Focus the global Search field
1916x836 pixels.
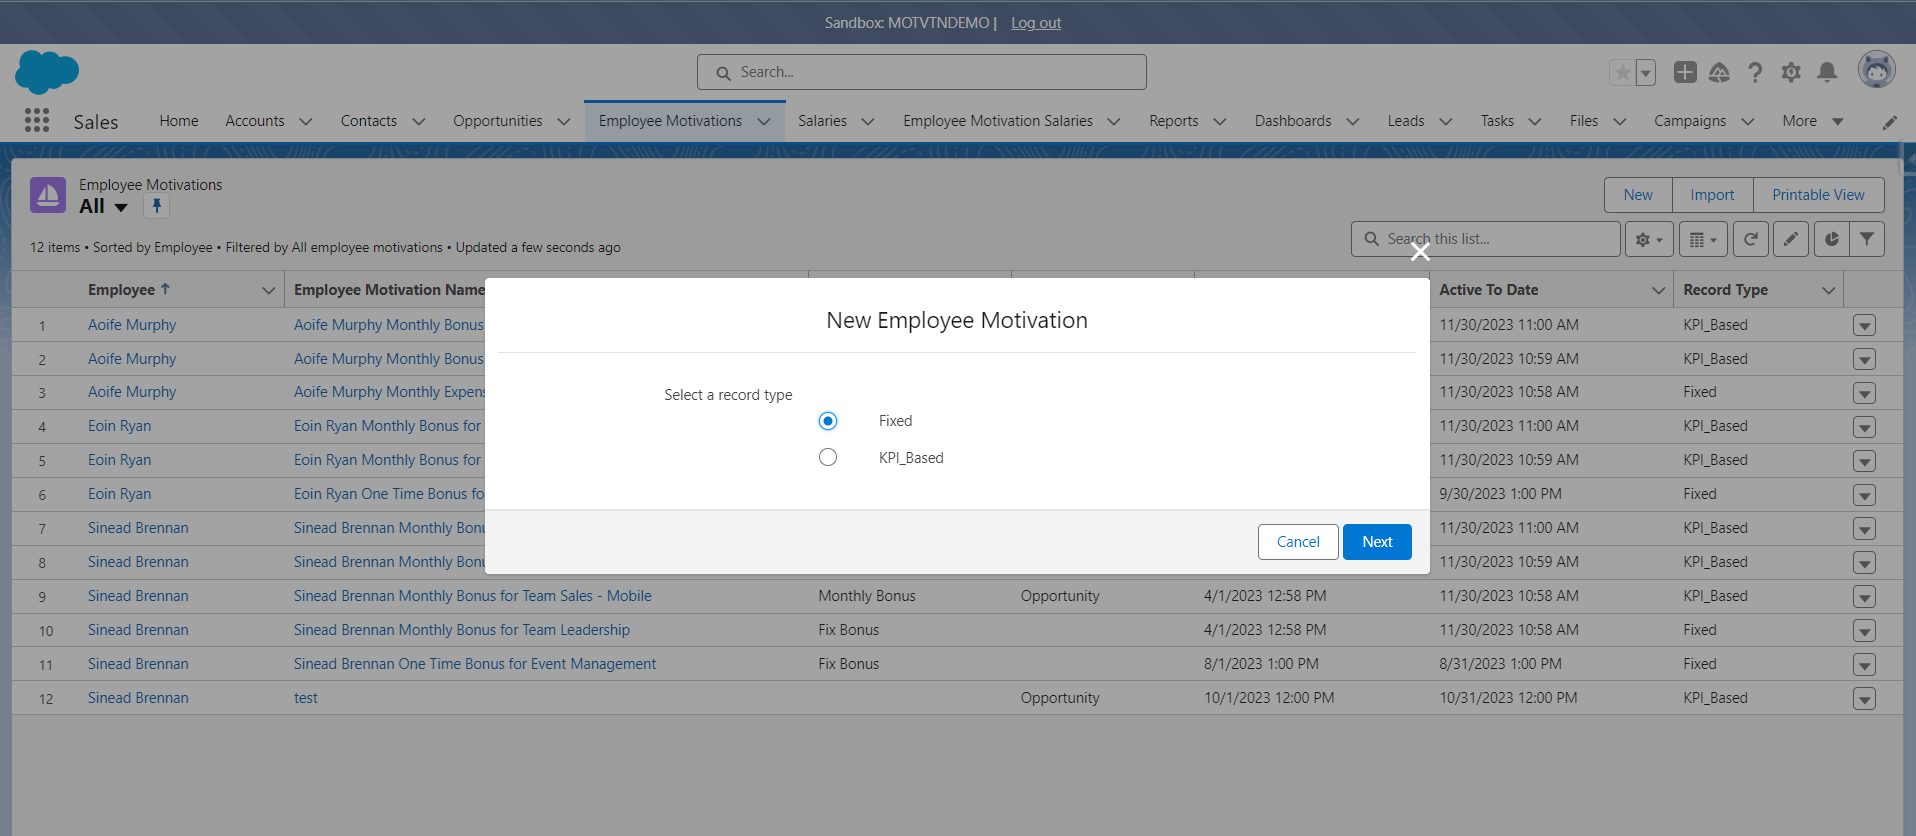tap(922, 72)
